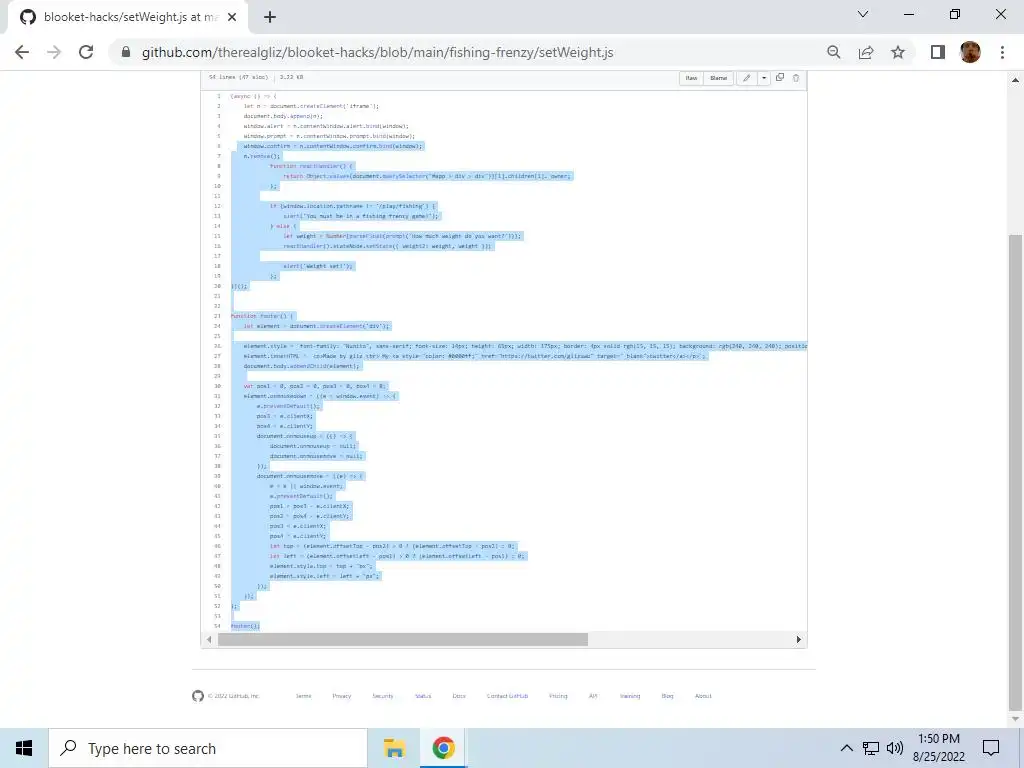Image resolution: width=1024 pixels, height=768 pixels.
Task: Open the Blame view
Action: (718, 78)
